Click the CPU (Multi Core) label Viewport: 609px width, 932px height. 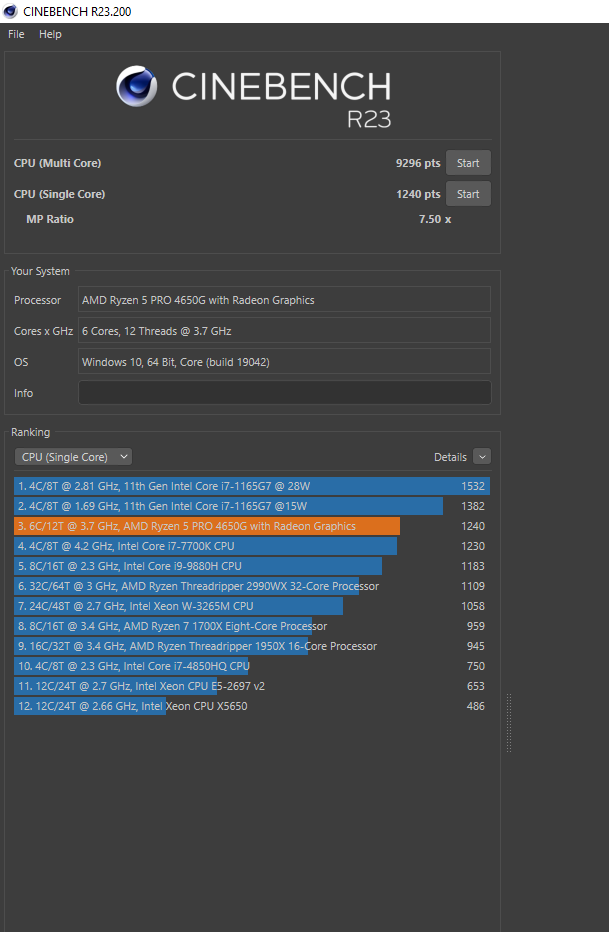(x=58, y=163)
